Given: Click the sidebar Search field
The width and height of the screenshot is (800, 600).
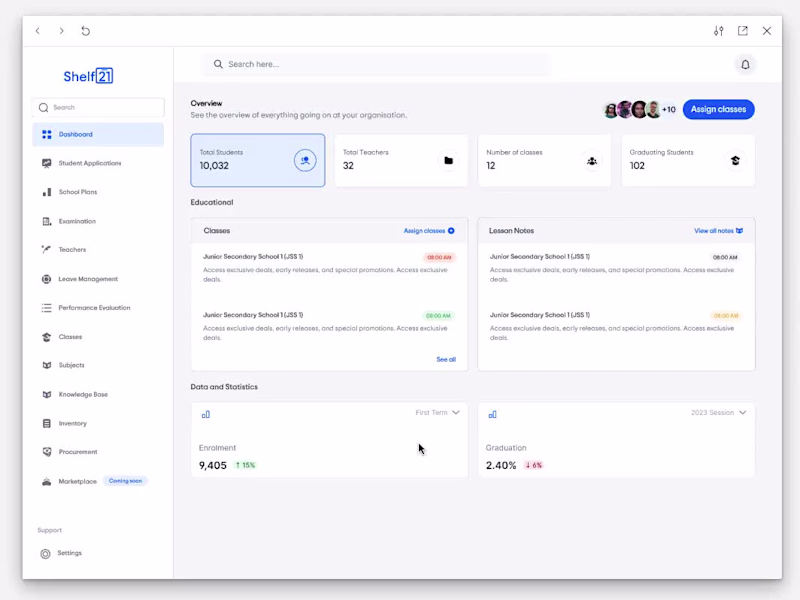Looking at the screenshot, I should tap(98, 107).
